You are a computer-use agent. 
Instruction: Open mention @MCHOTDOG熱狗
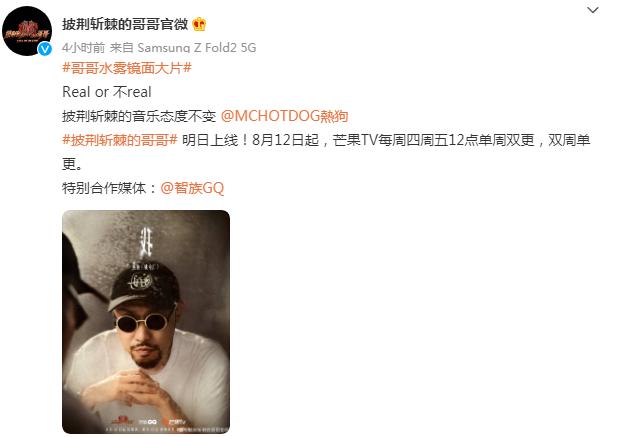284,116
